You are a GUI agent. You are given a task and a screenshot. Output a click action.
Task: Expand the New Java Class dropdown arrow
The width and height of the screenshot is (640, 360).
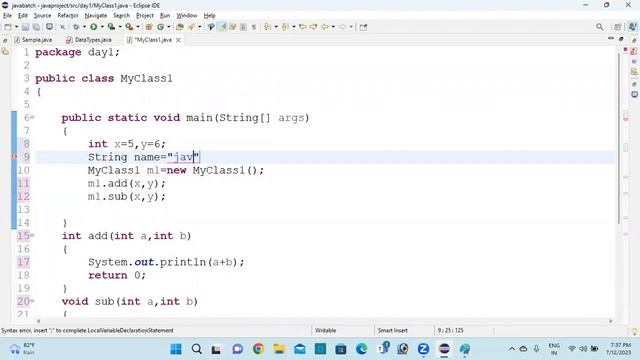tap(169, 27)
